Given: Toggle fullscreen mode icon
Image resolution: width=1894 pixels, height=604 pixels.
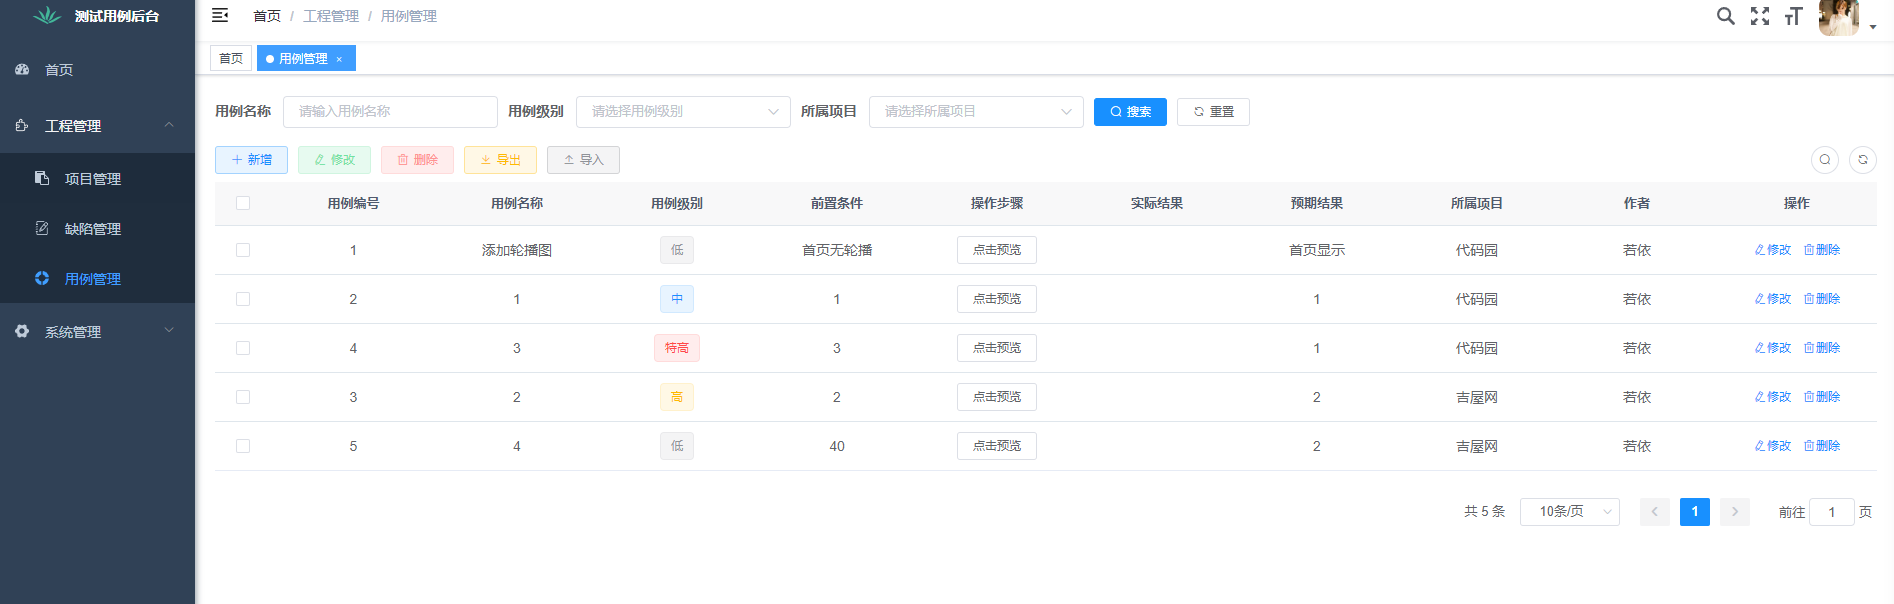Looking at the screenshot, I should tap(1760, 16).
